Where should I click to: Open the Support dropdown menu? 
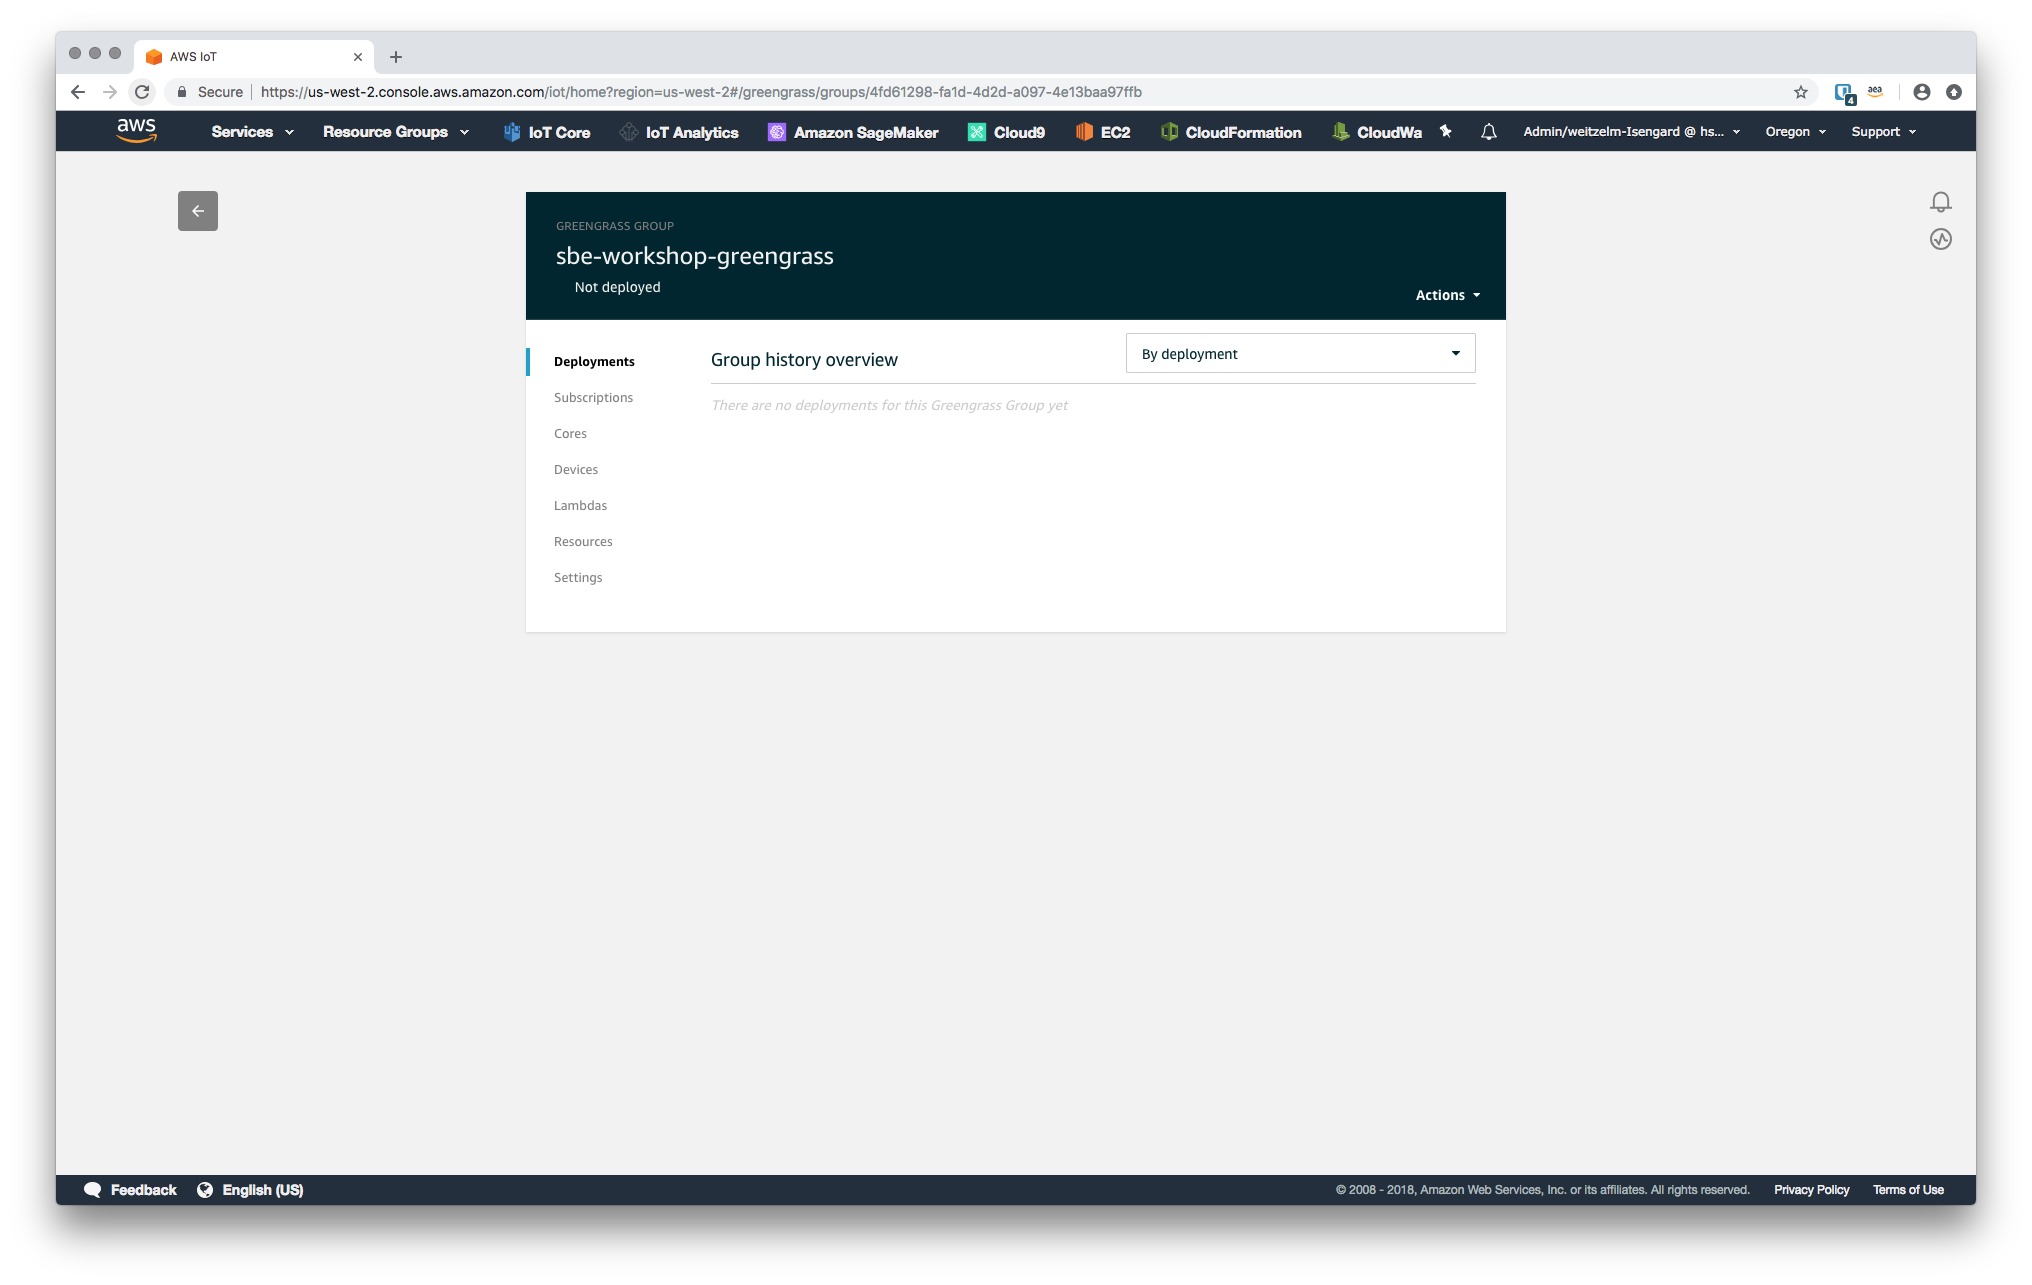pos(1884,132)
